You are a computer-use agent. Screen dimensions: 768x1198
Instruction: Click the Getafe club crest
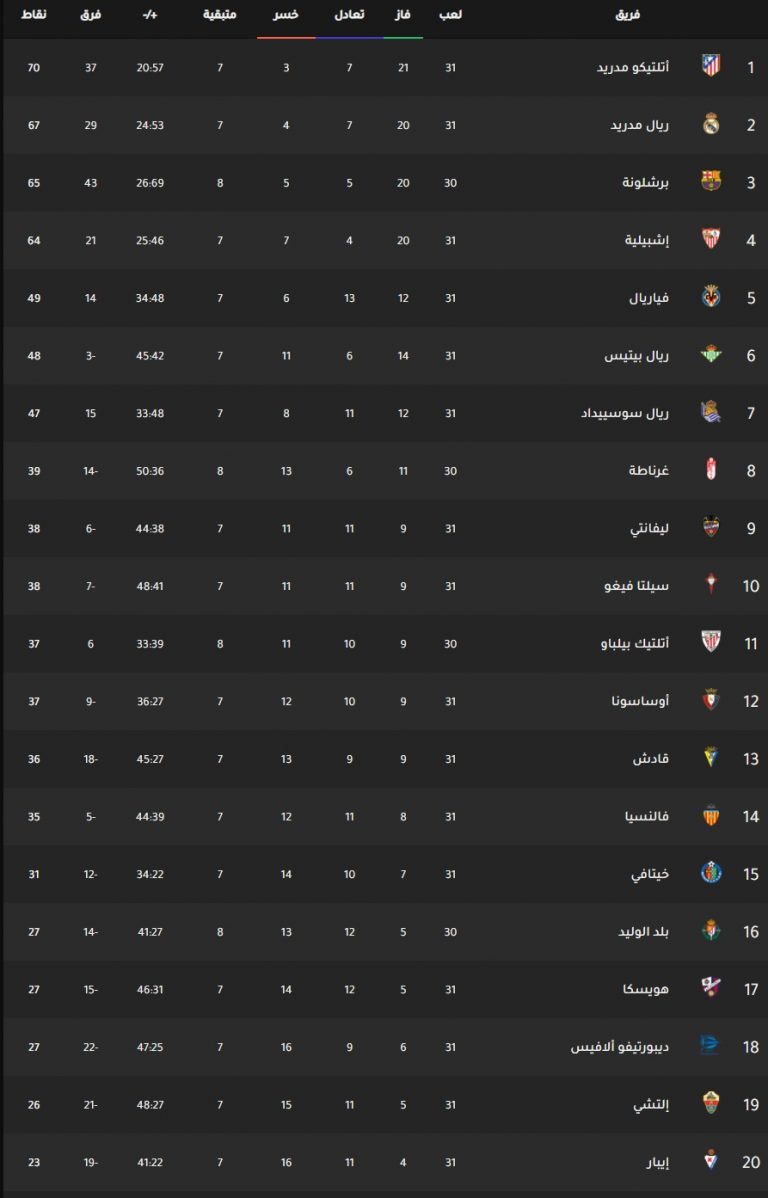[711, 873]
